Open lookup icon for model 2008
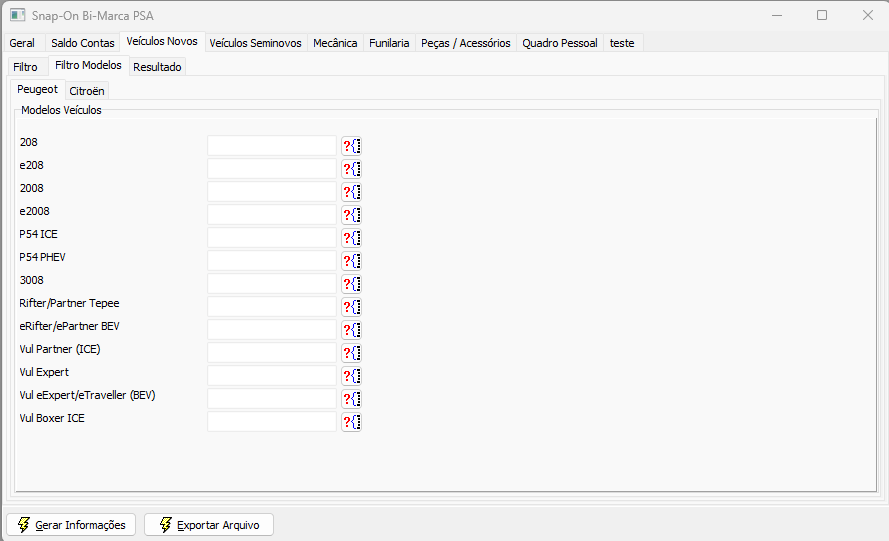This screenshot has height=541, width=889. coord(352,192)
